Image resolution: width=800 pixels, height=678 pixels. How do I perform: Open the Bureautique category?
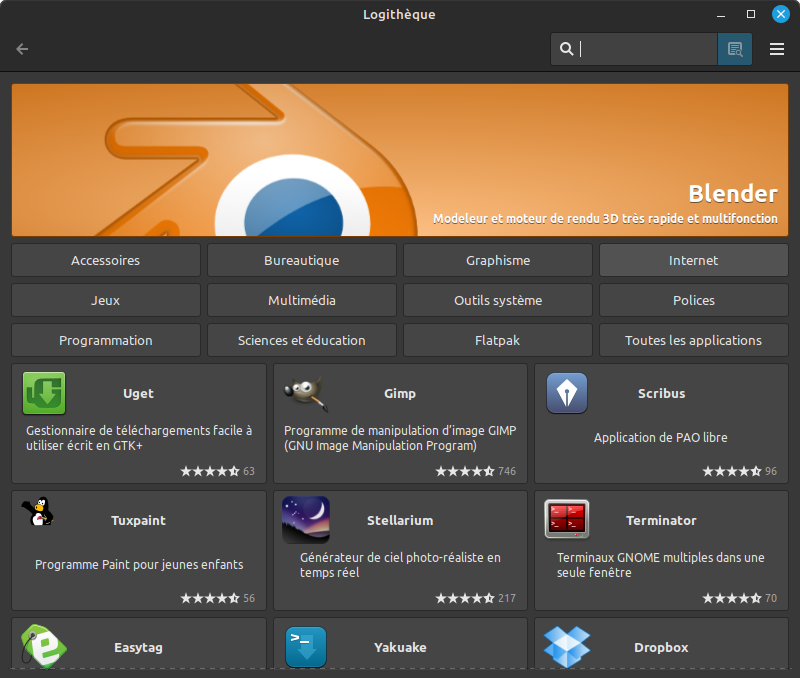(302, 260)
